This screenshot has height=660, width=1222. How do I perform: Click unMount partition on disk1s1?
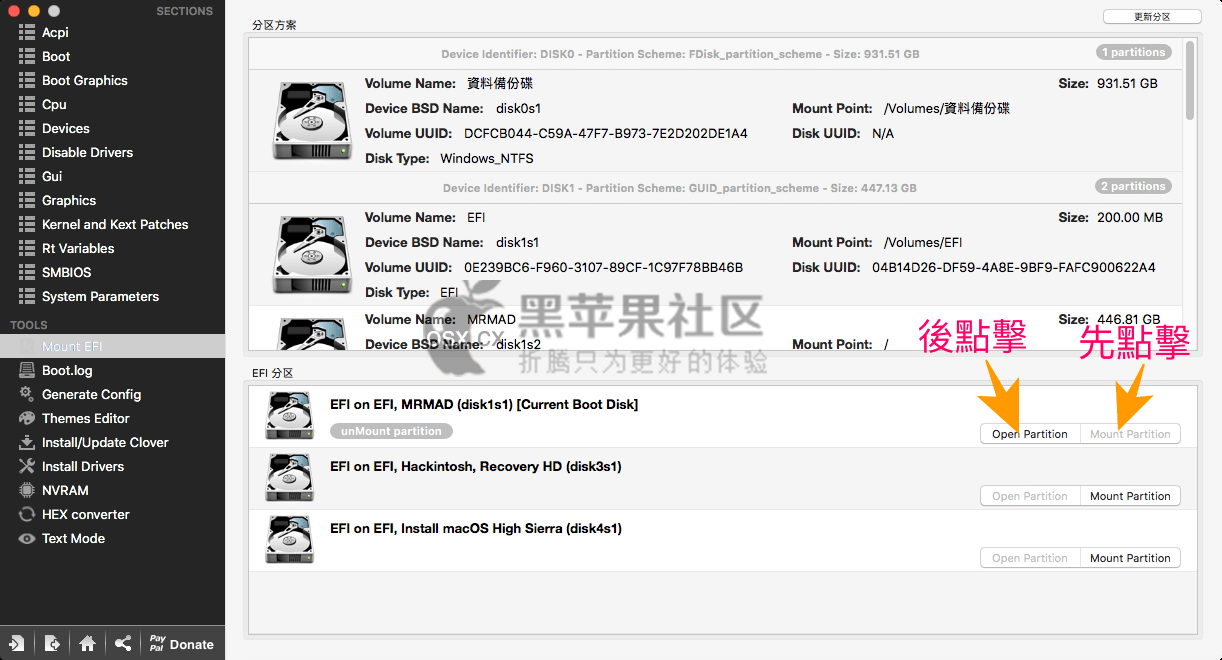pyautogui.click(x=391, y=431)
